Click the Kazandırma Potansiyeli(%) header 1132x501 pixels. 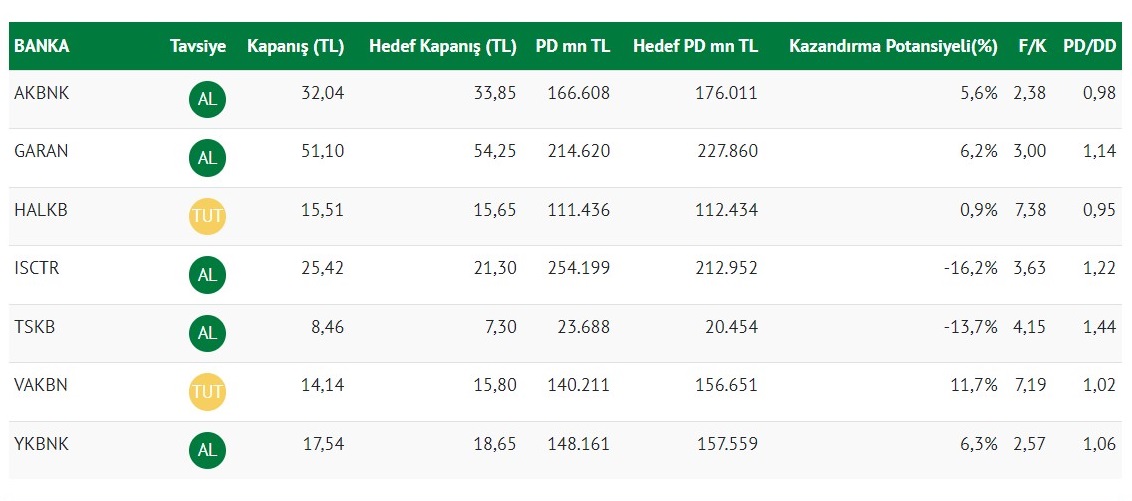tap(893, 46)
